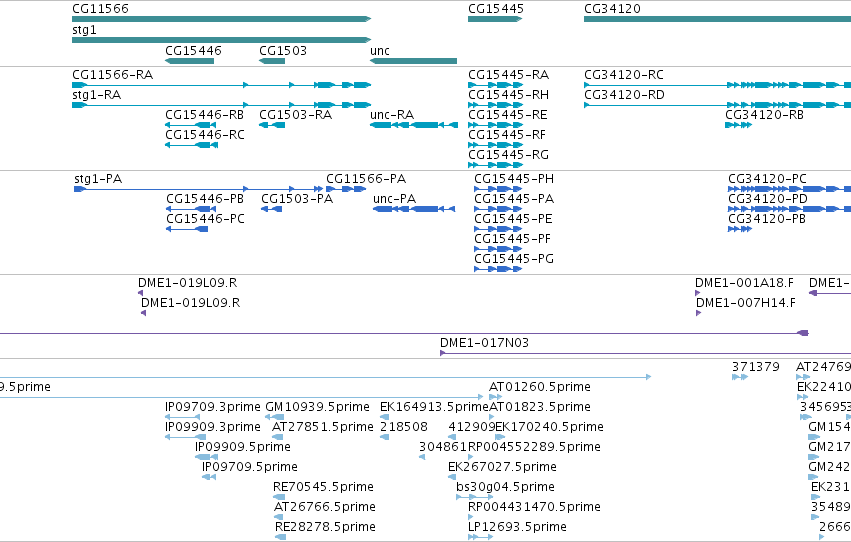Select transcript CG15445-RF
The height and width of the screenshot is (542, 851).
pos(495,145)
